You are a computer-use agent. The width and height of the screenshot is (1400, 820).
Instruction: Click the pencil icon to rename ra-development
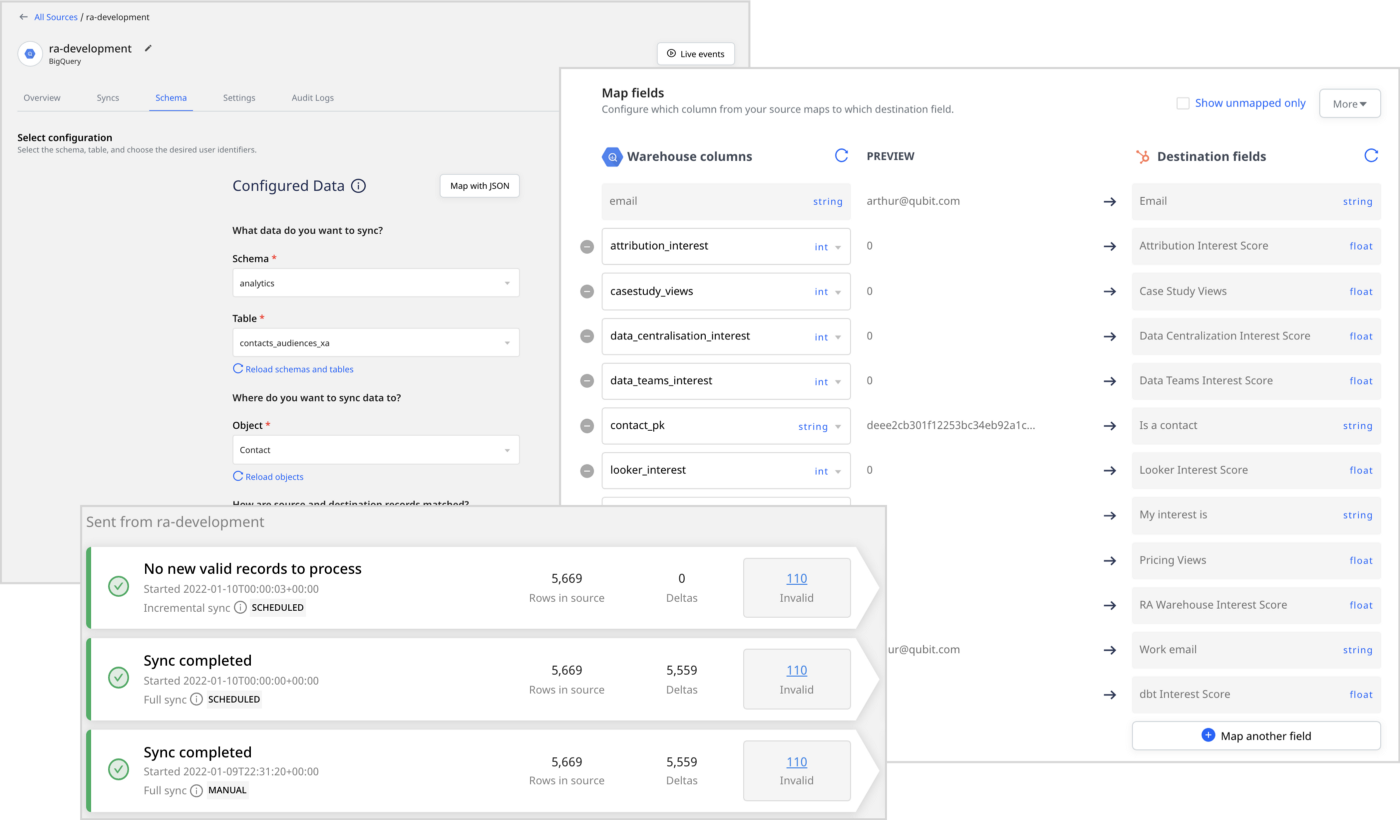click(148, 48)
